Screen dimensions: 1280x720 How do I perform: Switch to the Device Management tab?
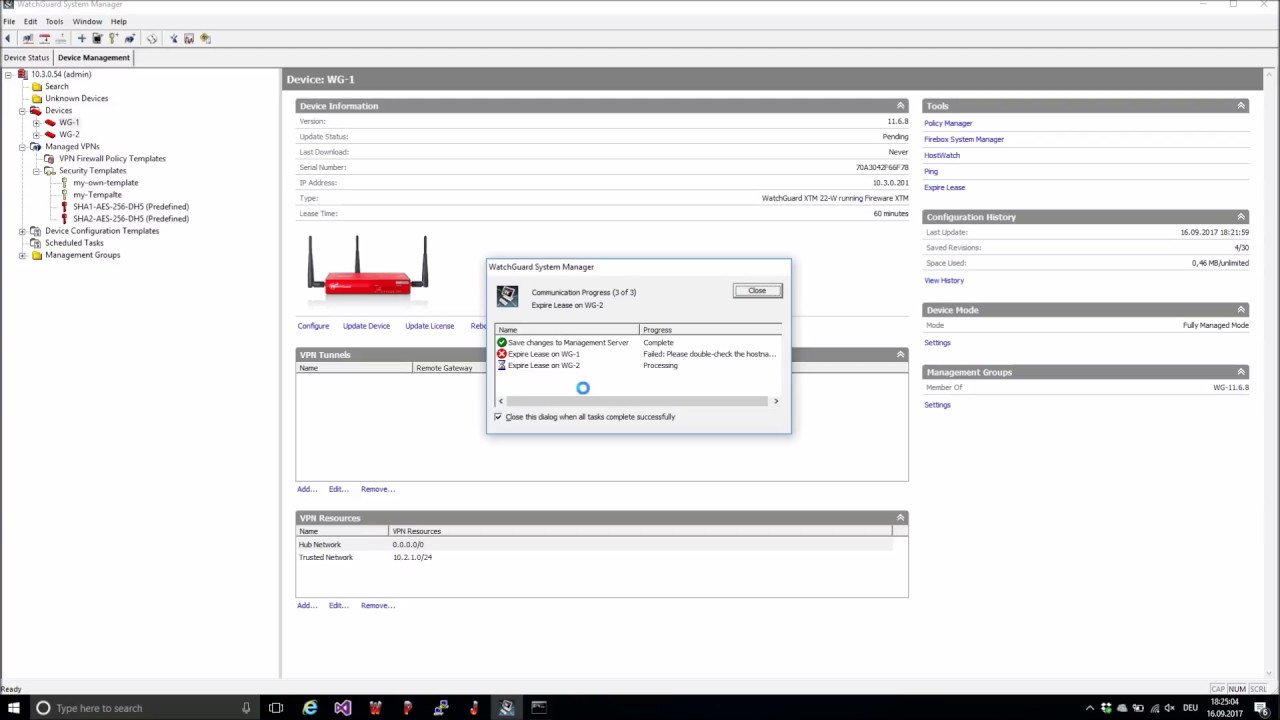click(93, 57)
